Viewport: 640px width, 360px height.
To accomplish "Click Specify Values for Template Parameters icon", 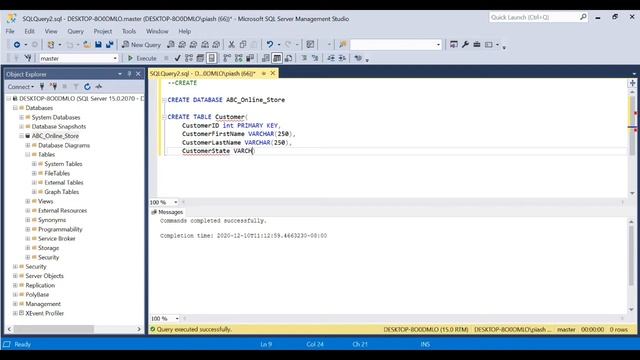I will coord(358,58).
